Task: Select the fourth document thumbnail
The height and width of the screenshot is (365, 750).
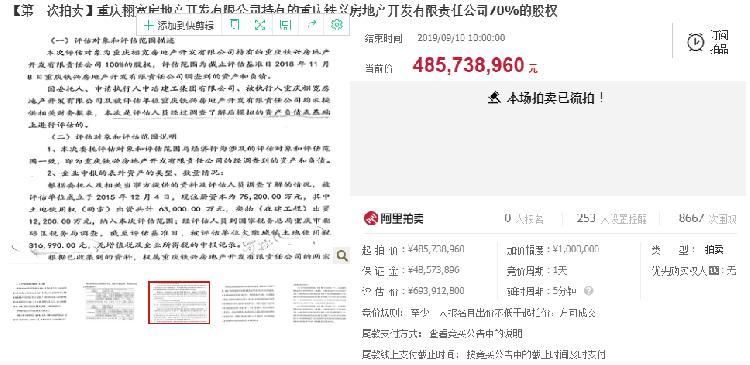Action: pyautogui.click(x=250, y=302)
